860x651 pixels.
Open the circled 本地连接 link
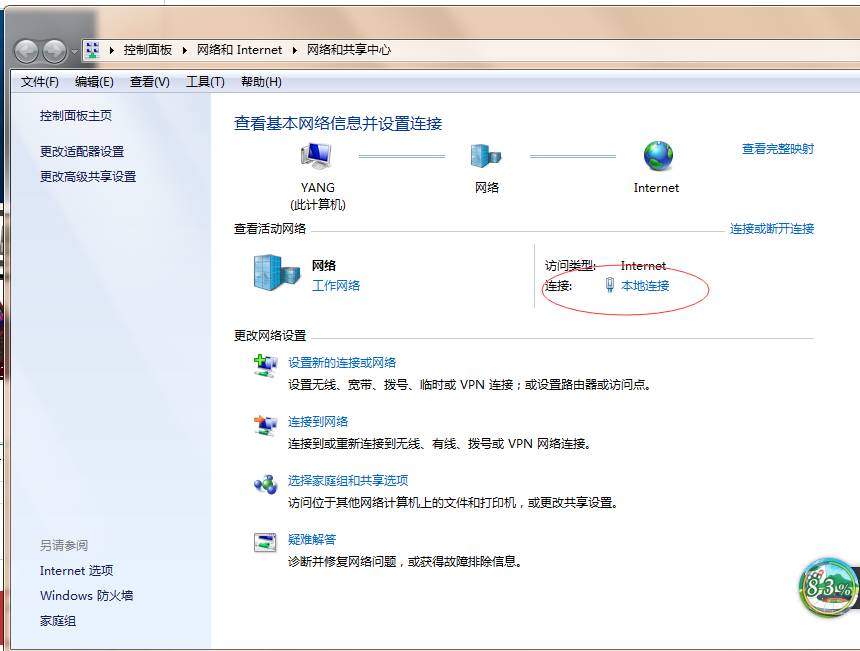coord(644,285)
